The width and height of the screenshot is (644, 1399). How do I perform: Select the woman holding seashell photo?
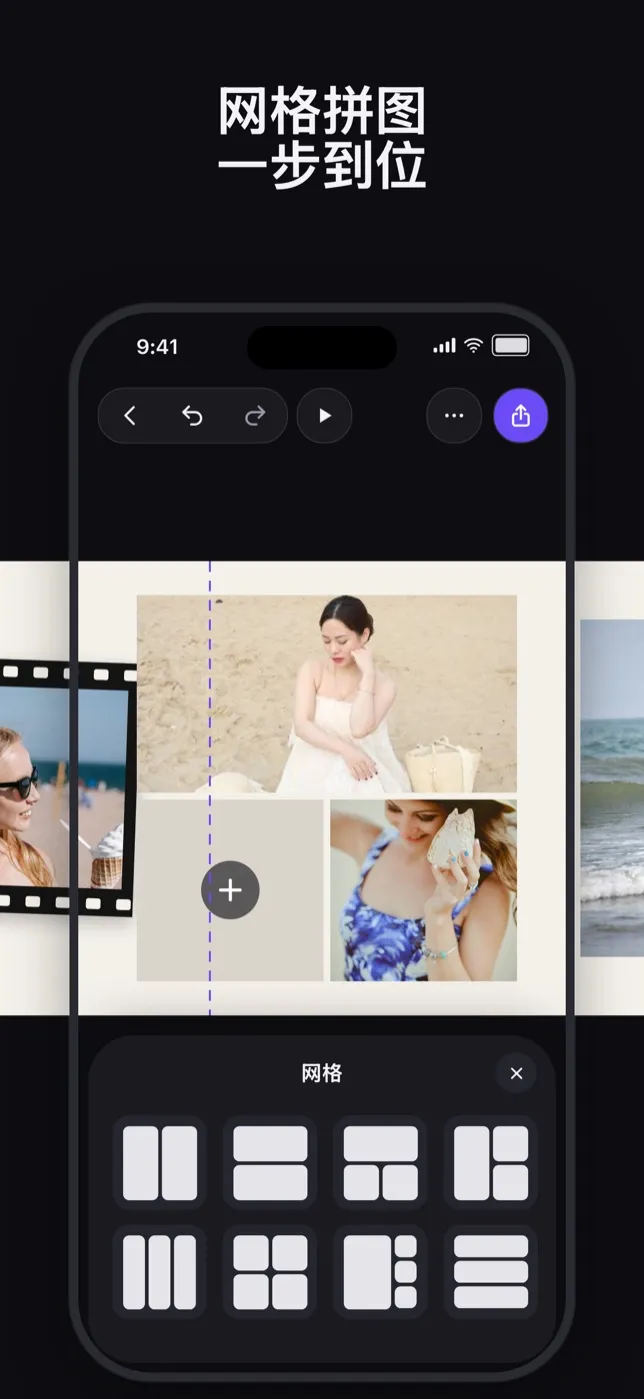(x=424, y=890)
